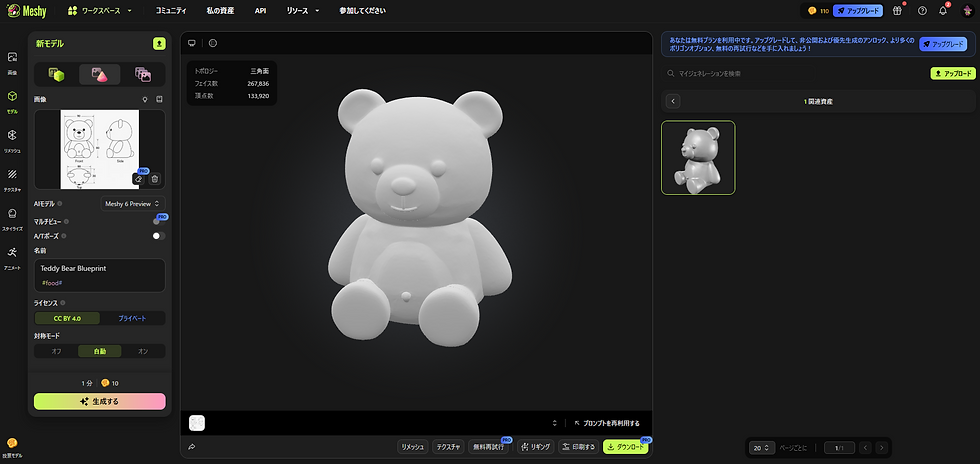Click the circular sphere icon above the viewport

coord(212,43)
